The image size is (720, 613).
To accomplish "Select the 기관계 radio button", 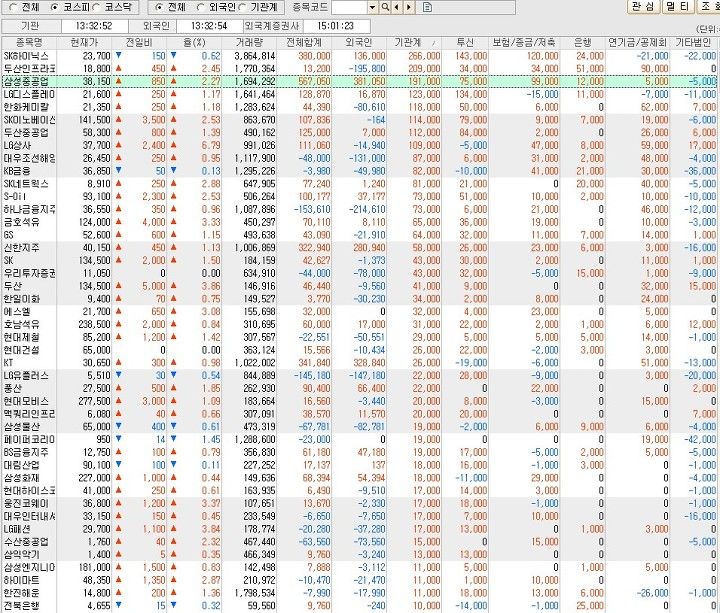I will click(242, 7).
